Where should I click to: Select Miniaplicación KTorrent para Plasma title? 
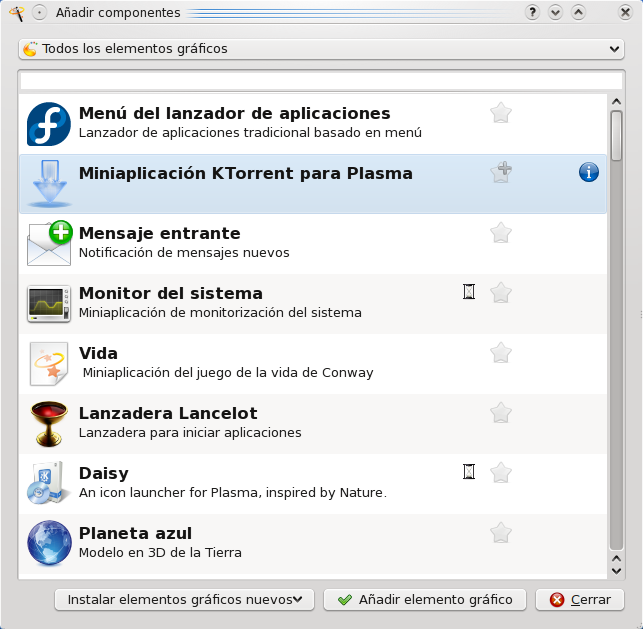point(246,173)
